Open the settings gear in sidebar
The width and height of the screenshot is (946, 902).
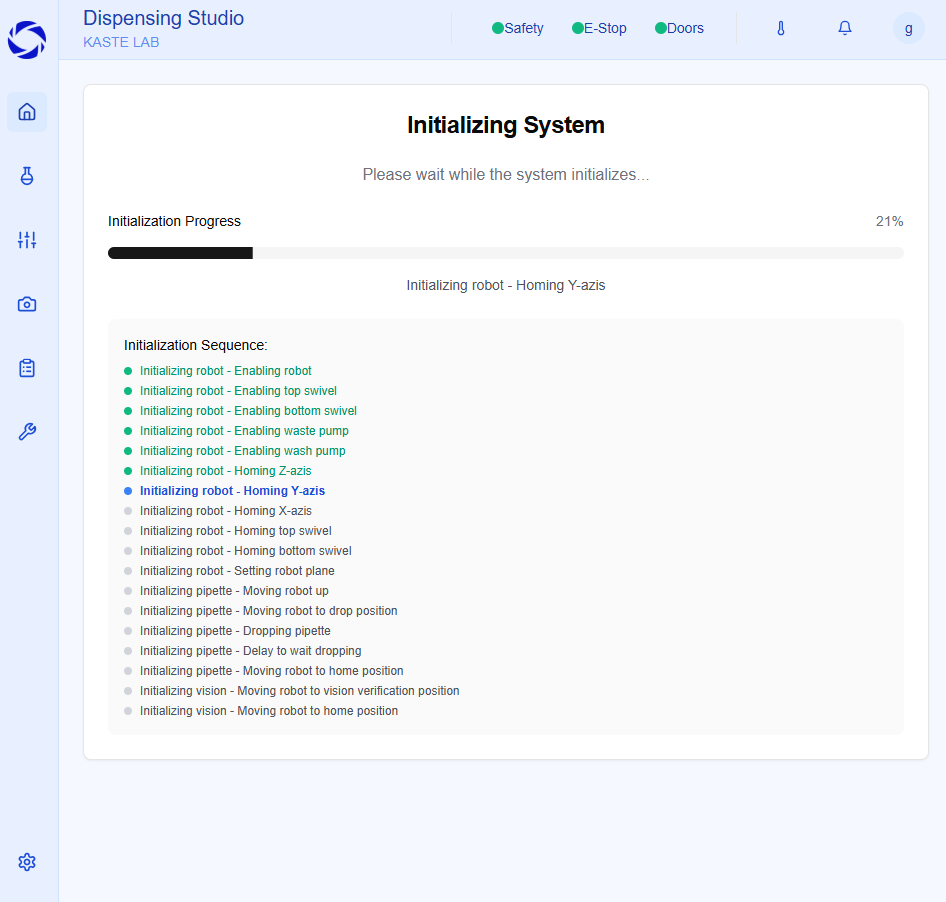(27, 862)
